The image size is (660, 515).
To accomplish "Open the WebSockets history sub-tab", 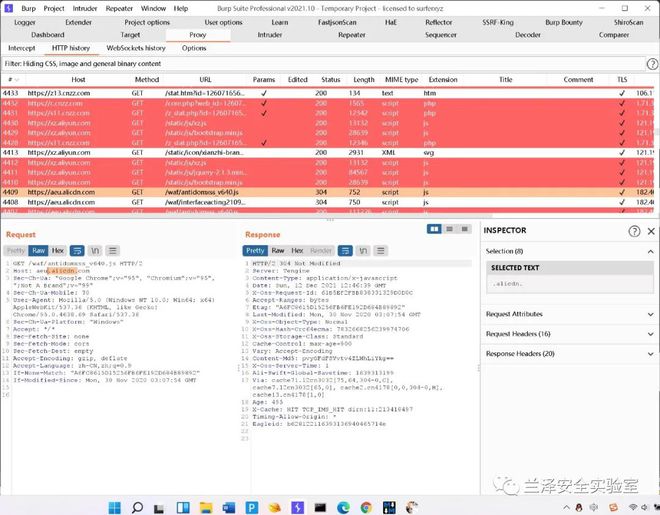I will coord(136,48).
